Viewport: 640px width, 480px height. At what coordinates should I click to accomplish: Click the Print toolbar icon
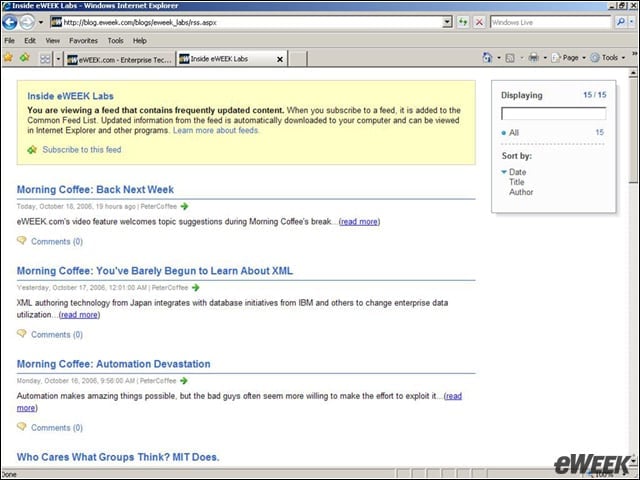(x=533, y=58)
